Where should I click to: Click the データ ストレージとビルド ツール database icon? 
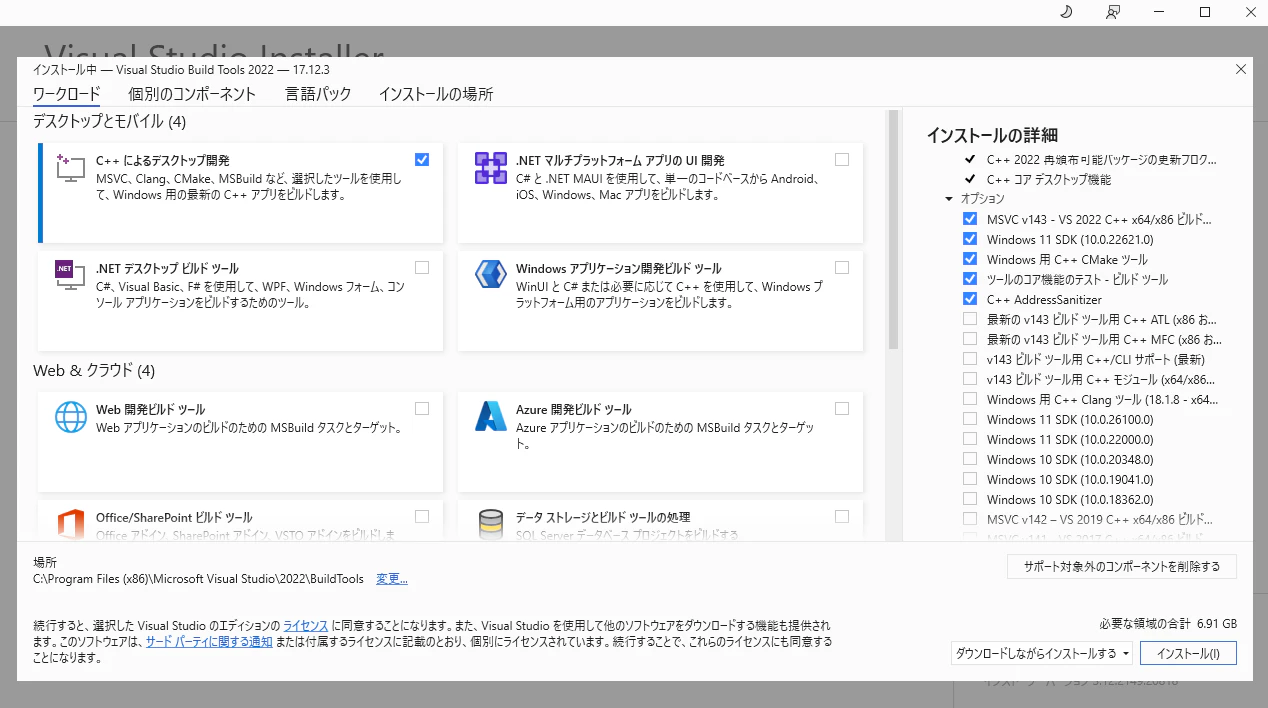[491, 525]
